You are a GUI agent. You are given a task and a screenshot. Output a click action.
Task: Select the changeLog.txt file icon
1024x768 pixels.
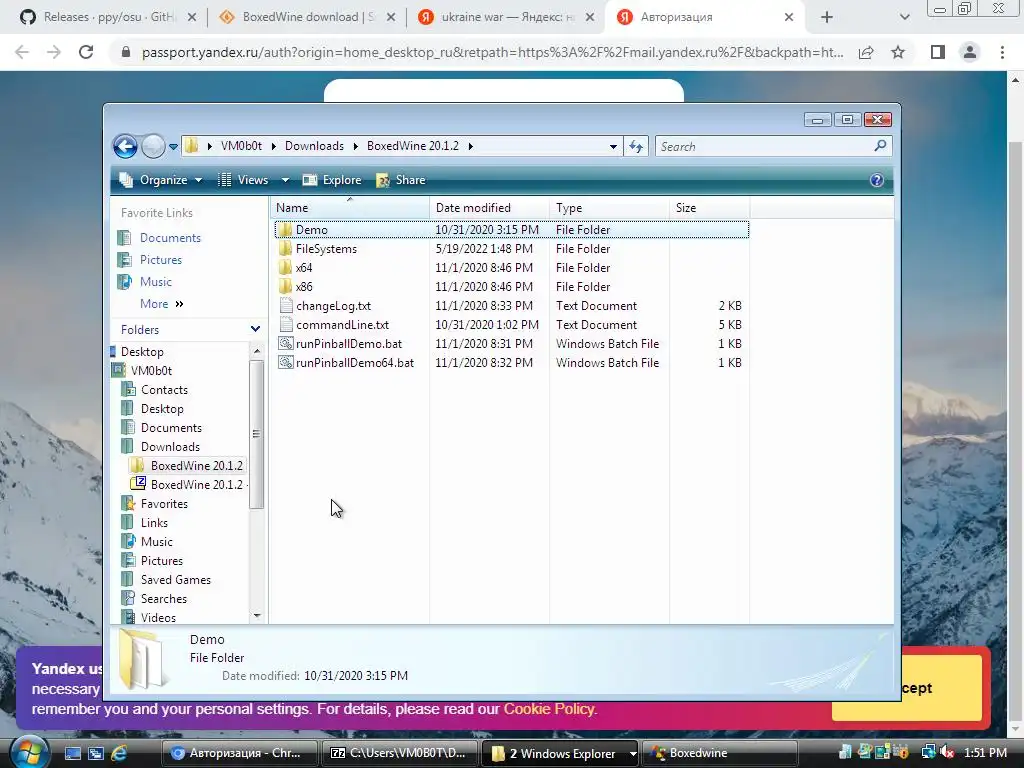pos(285,306)
